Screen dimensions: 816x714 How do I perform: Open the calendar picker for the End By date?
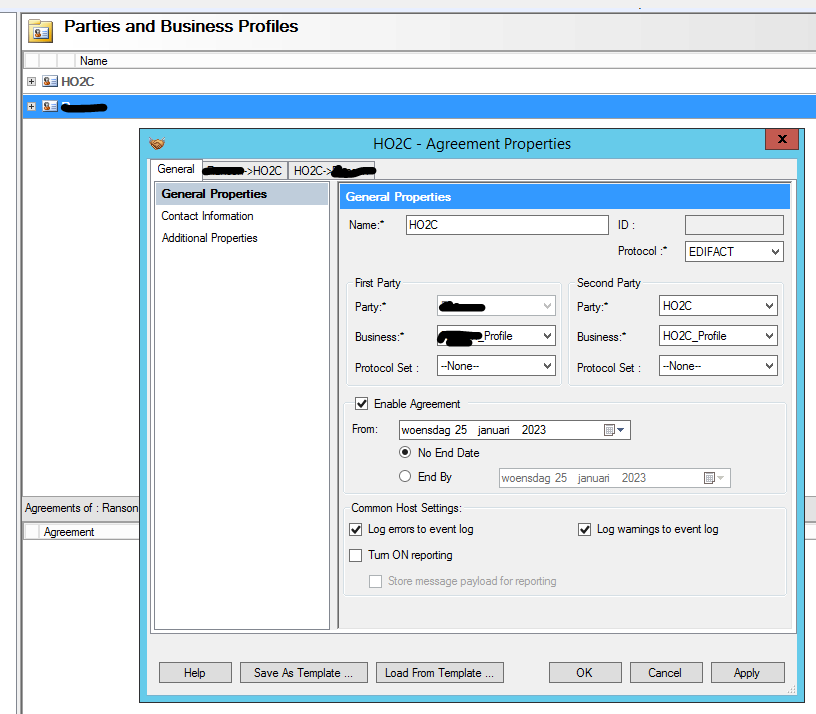[714, 477]
